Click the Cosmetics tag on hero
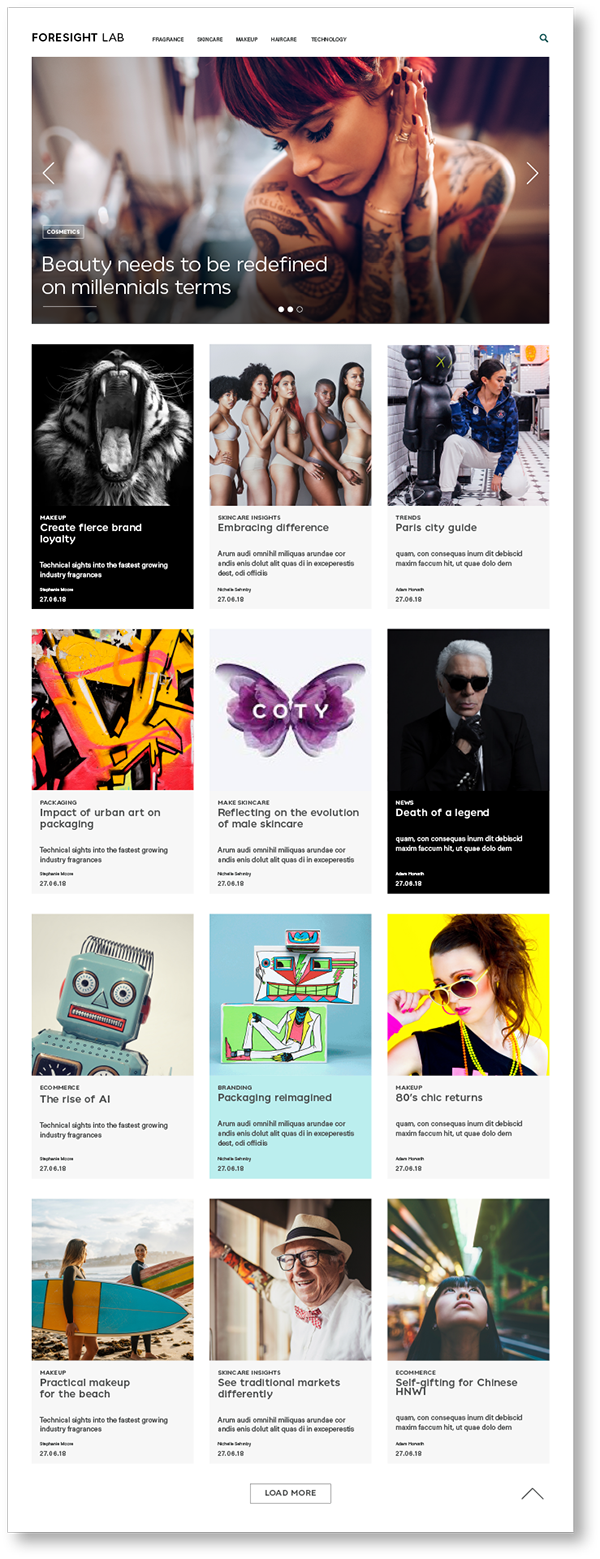Image resolution: width=600 pixels, height=1559 pixels. [63, 232]
